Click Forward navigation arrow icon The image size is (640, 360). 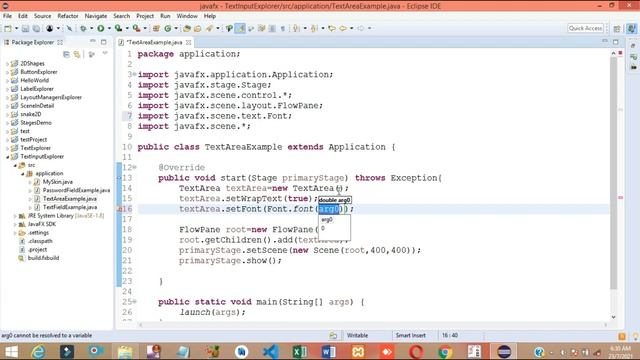[361, 28]
